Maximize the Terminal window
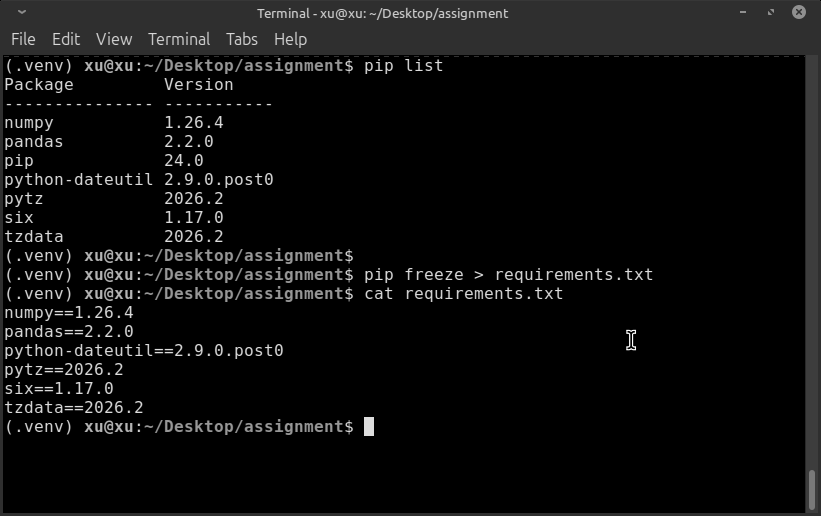 pos(771,12)
